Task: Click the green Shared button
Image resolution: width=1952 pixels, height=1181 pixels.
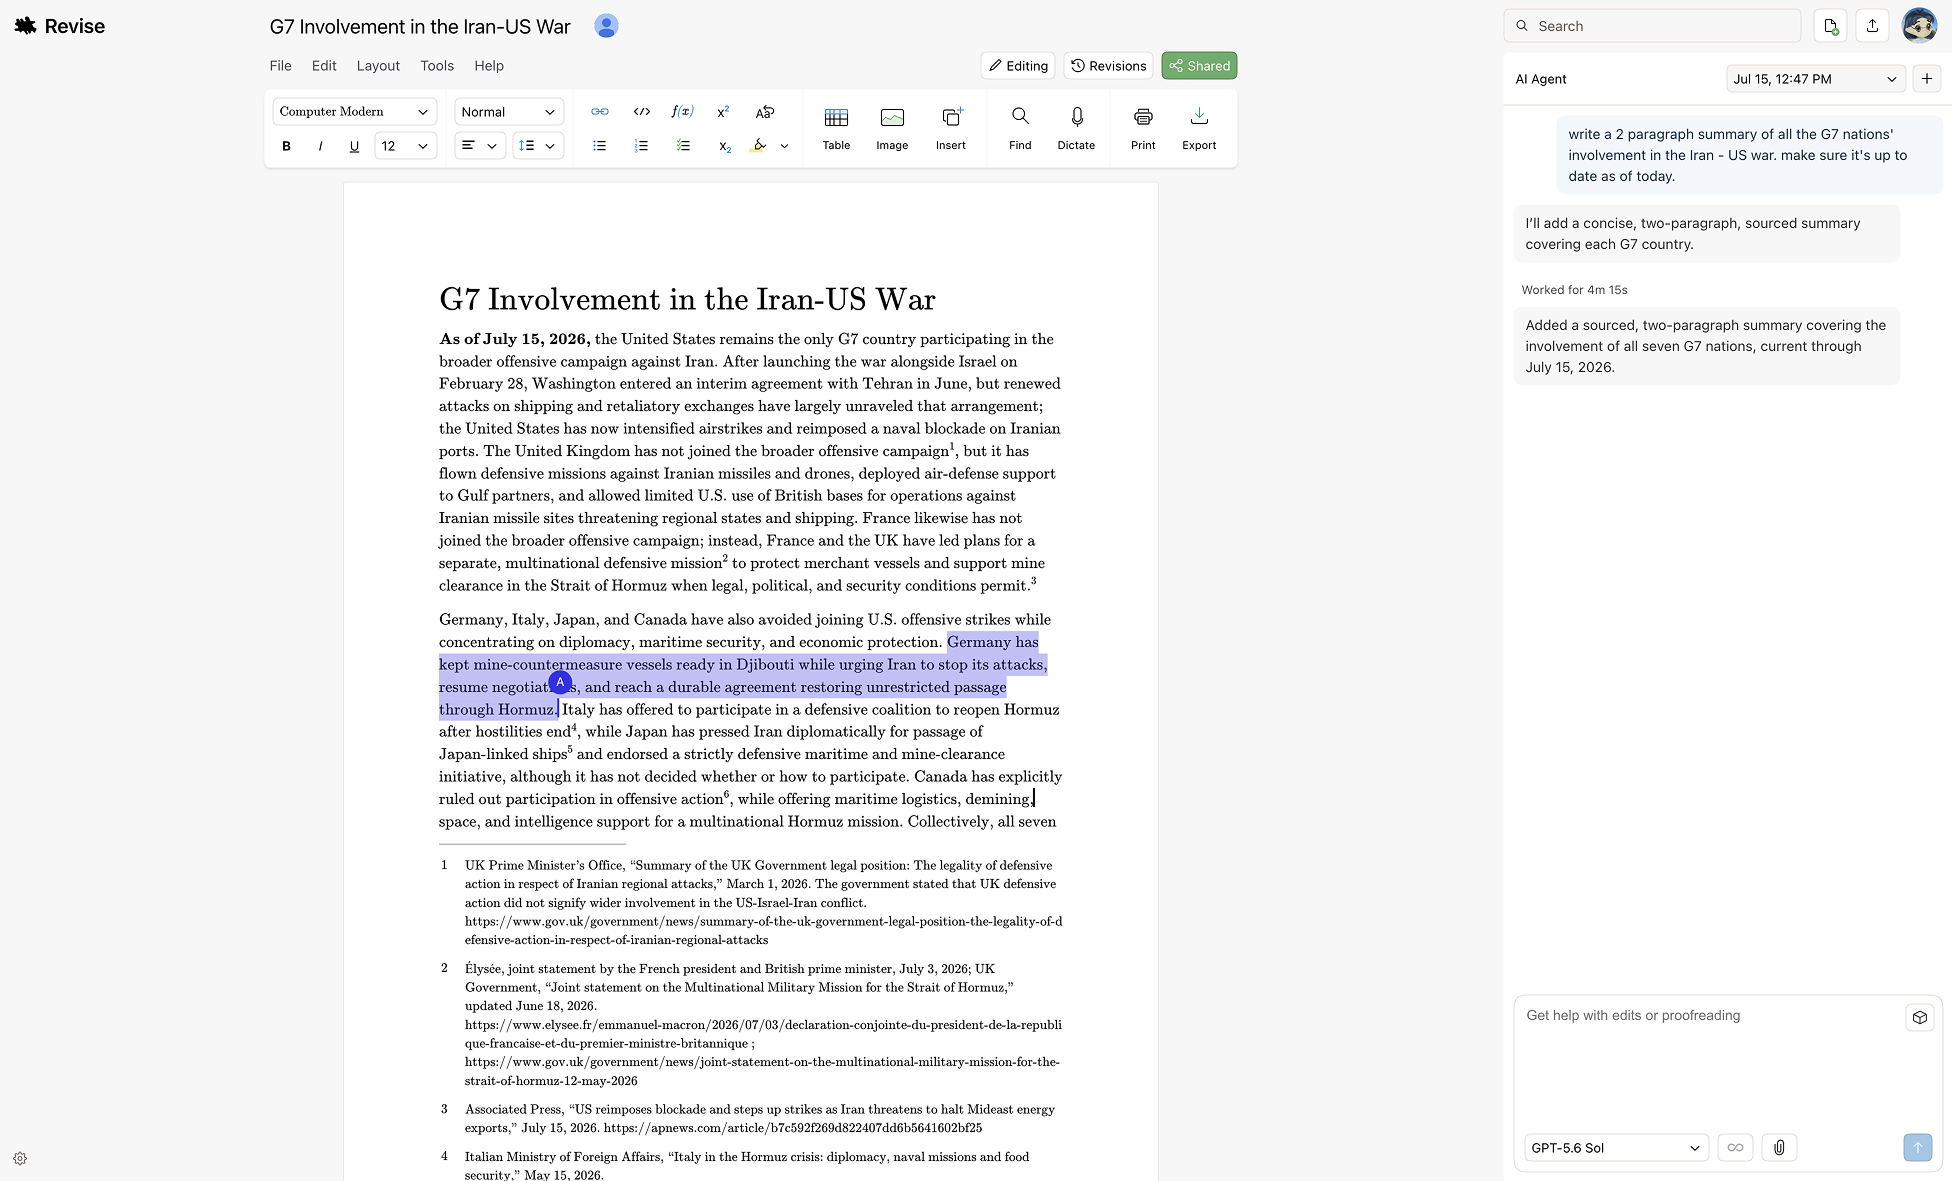Action: [1199, 66]
